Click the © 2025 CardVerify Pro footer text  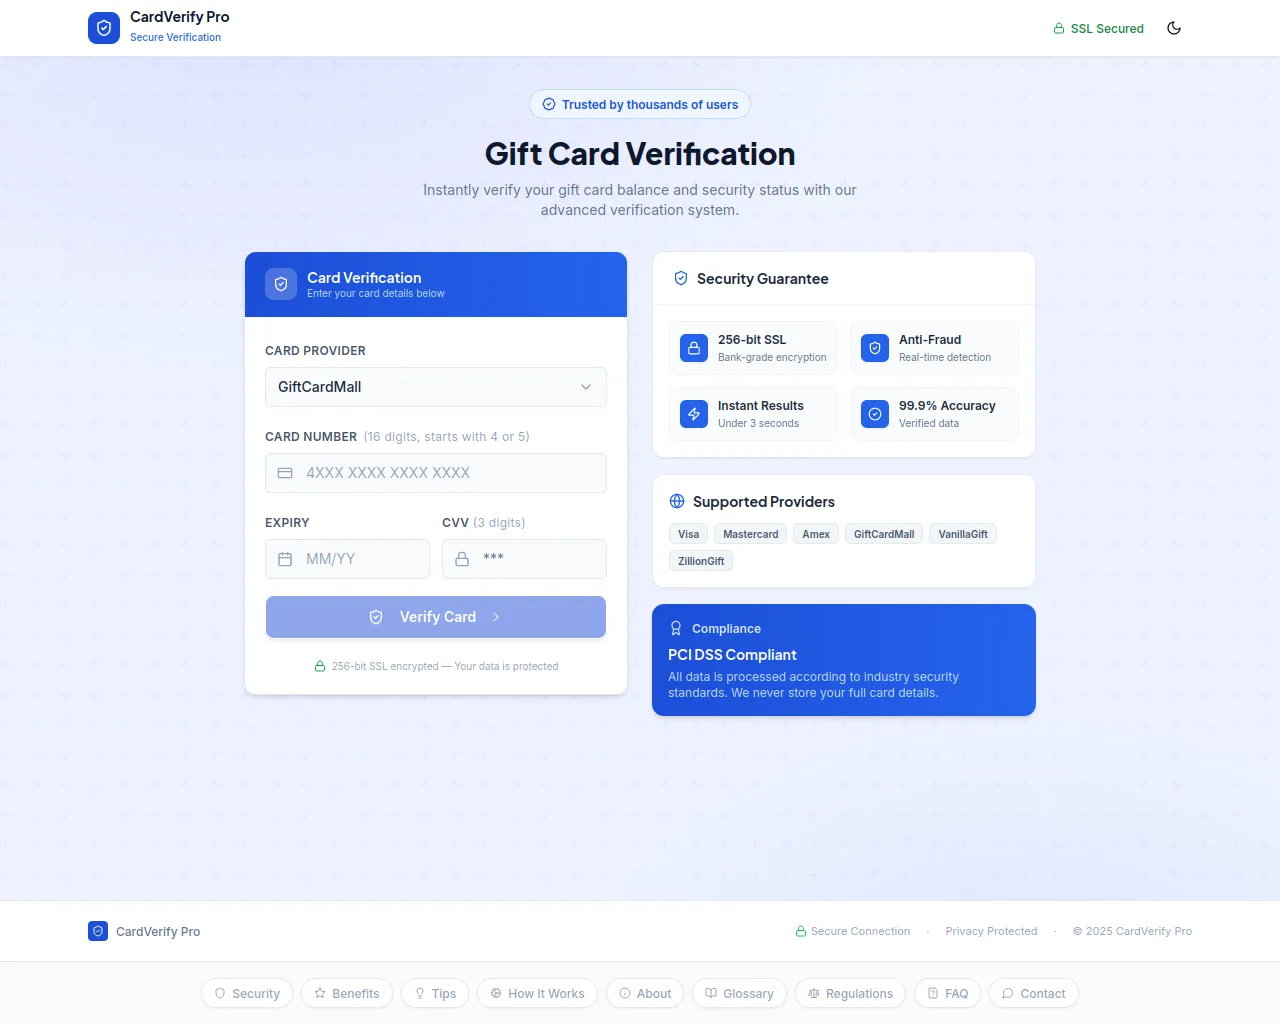(x=1132, y=931)
